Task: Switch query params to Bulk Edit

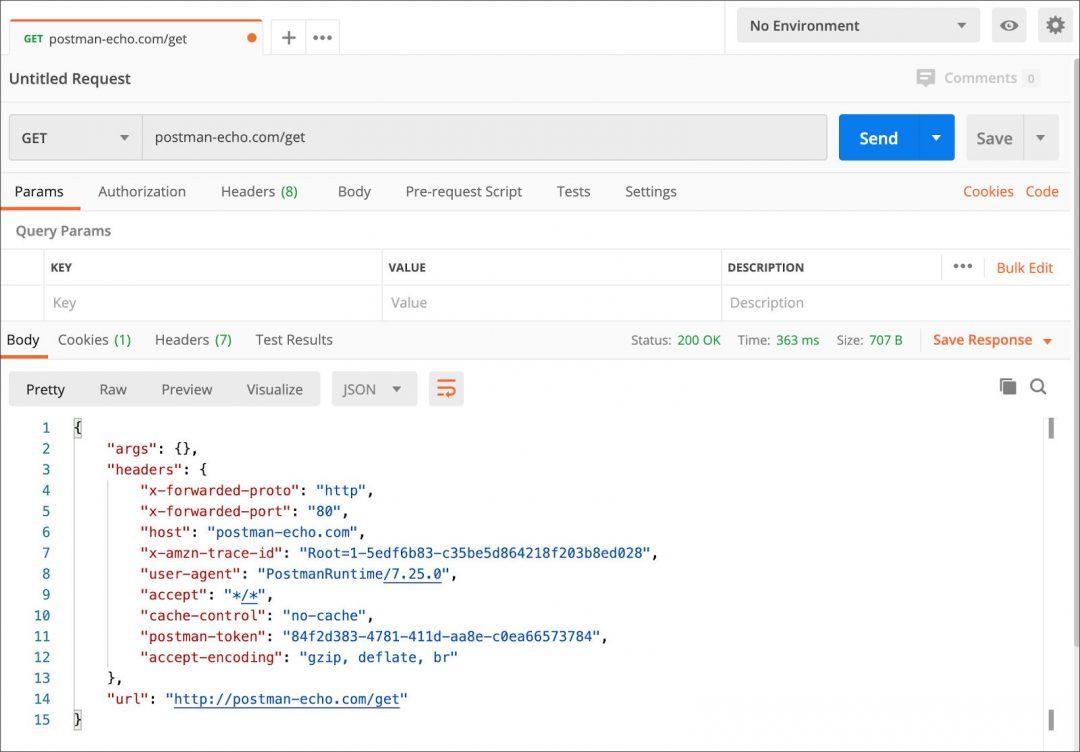Action: [x=1024, y=267]
